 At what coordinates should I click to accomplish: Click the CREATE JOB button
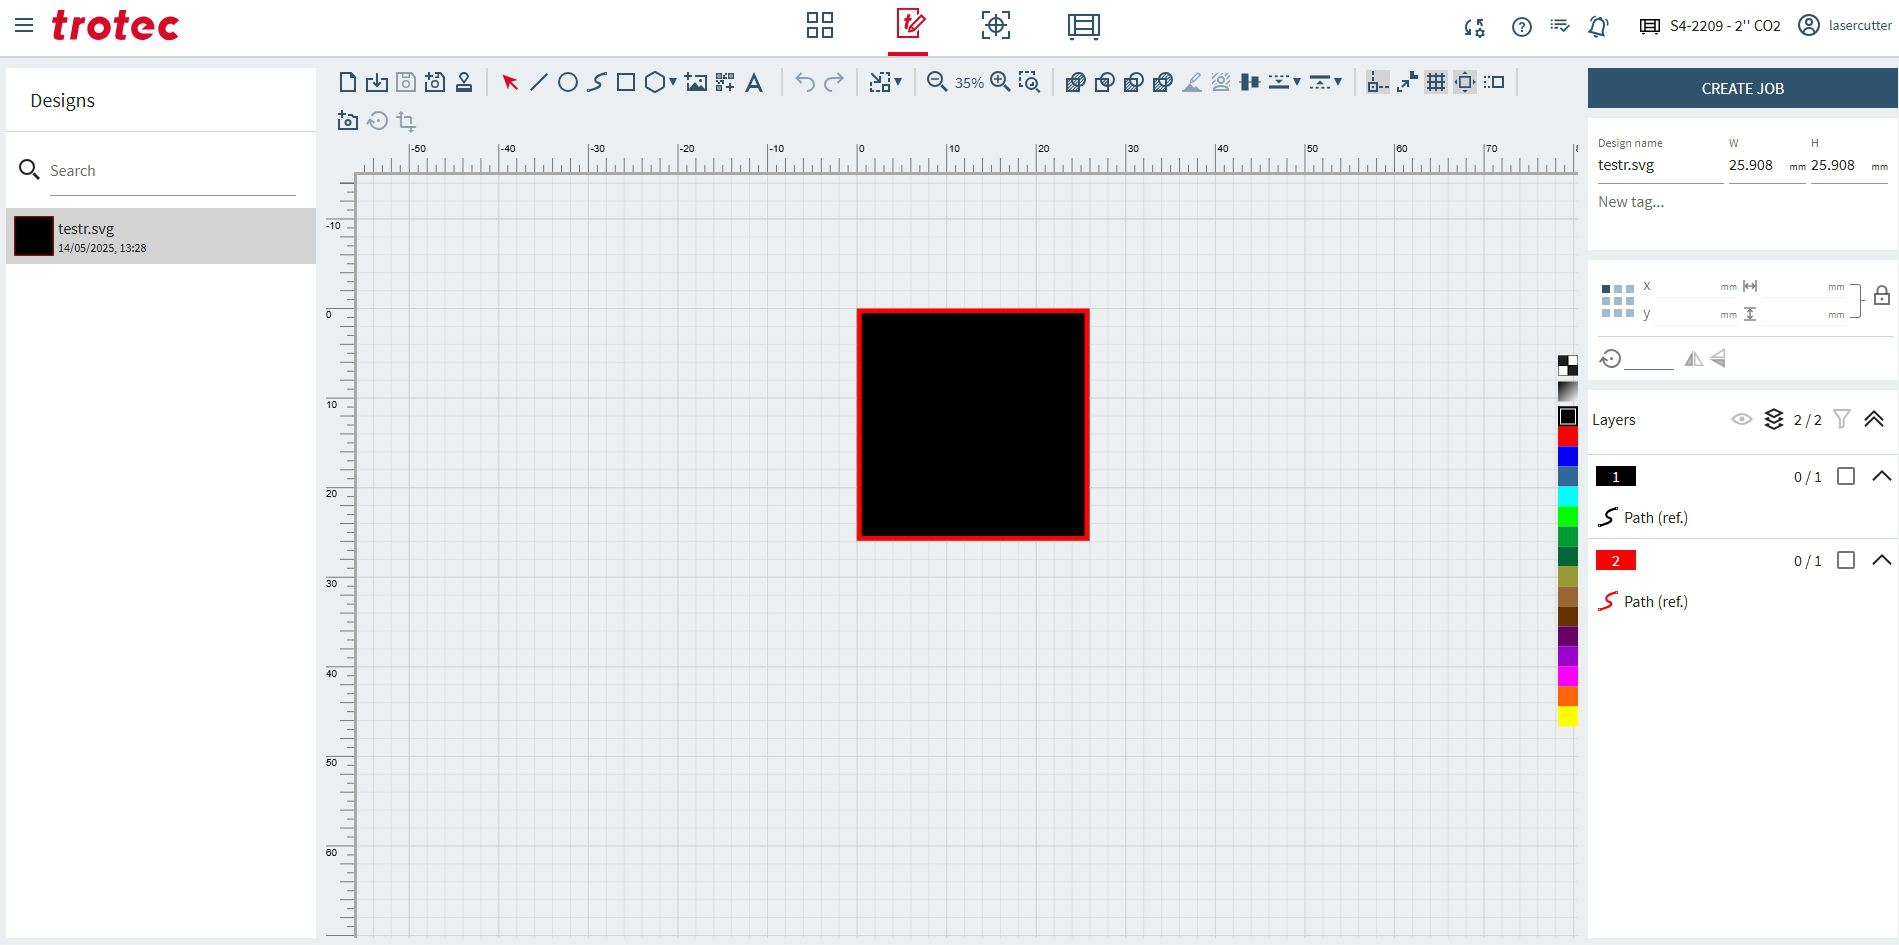1742,88
